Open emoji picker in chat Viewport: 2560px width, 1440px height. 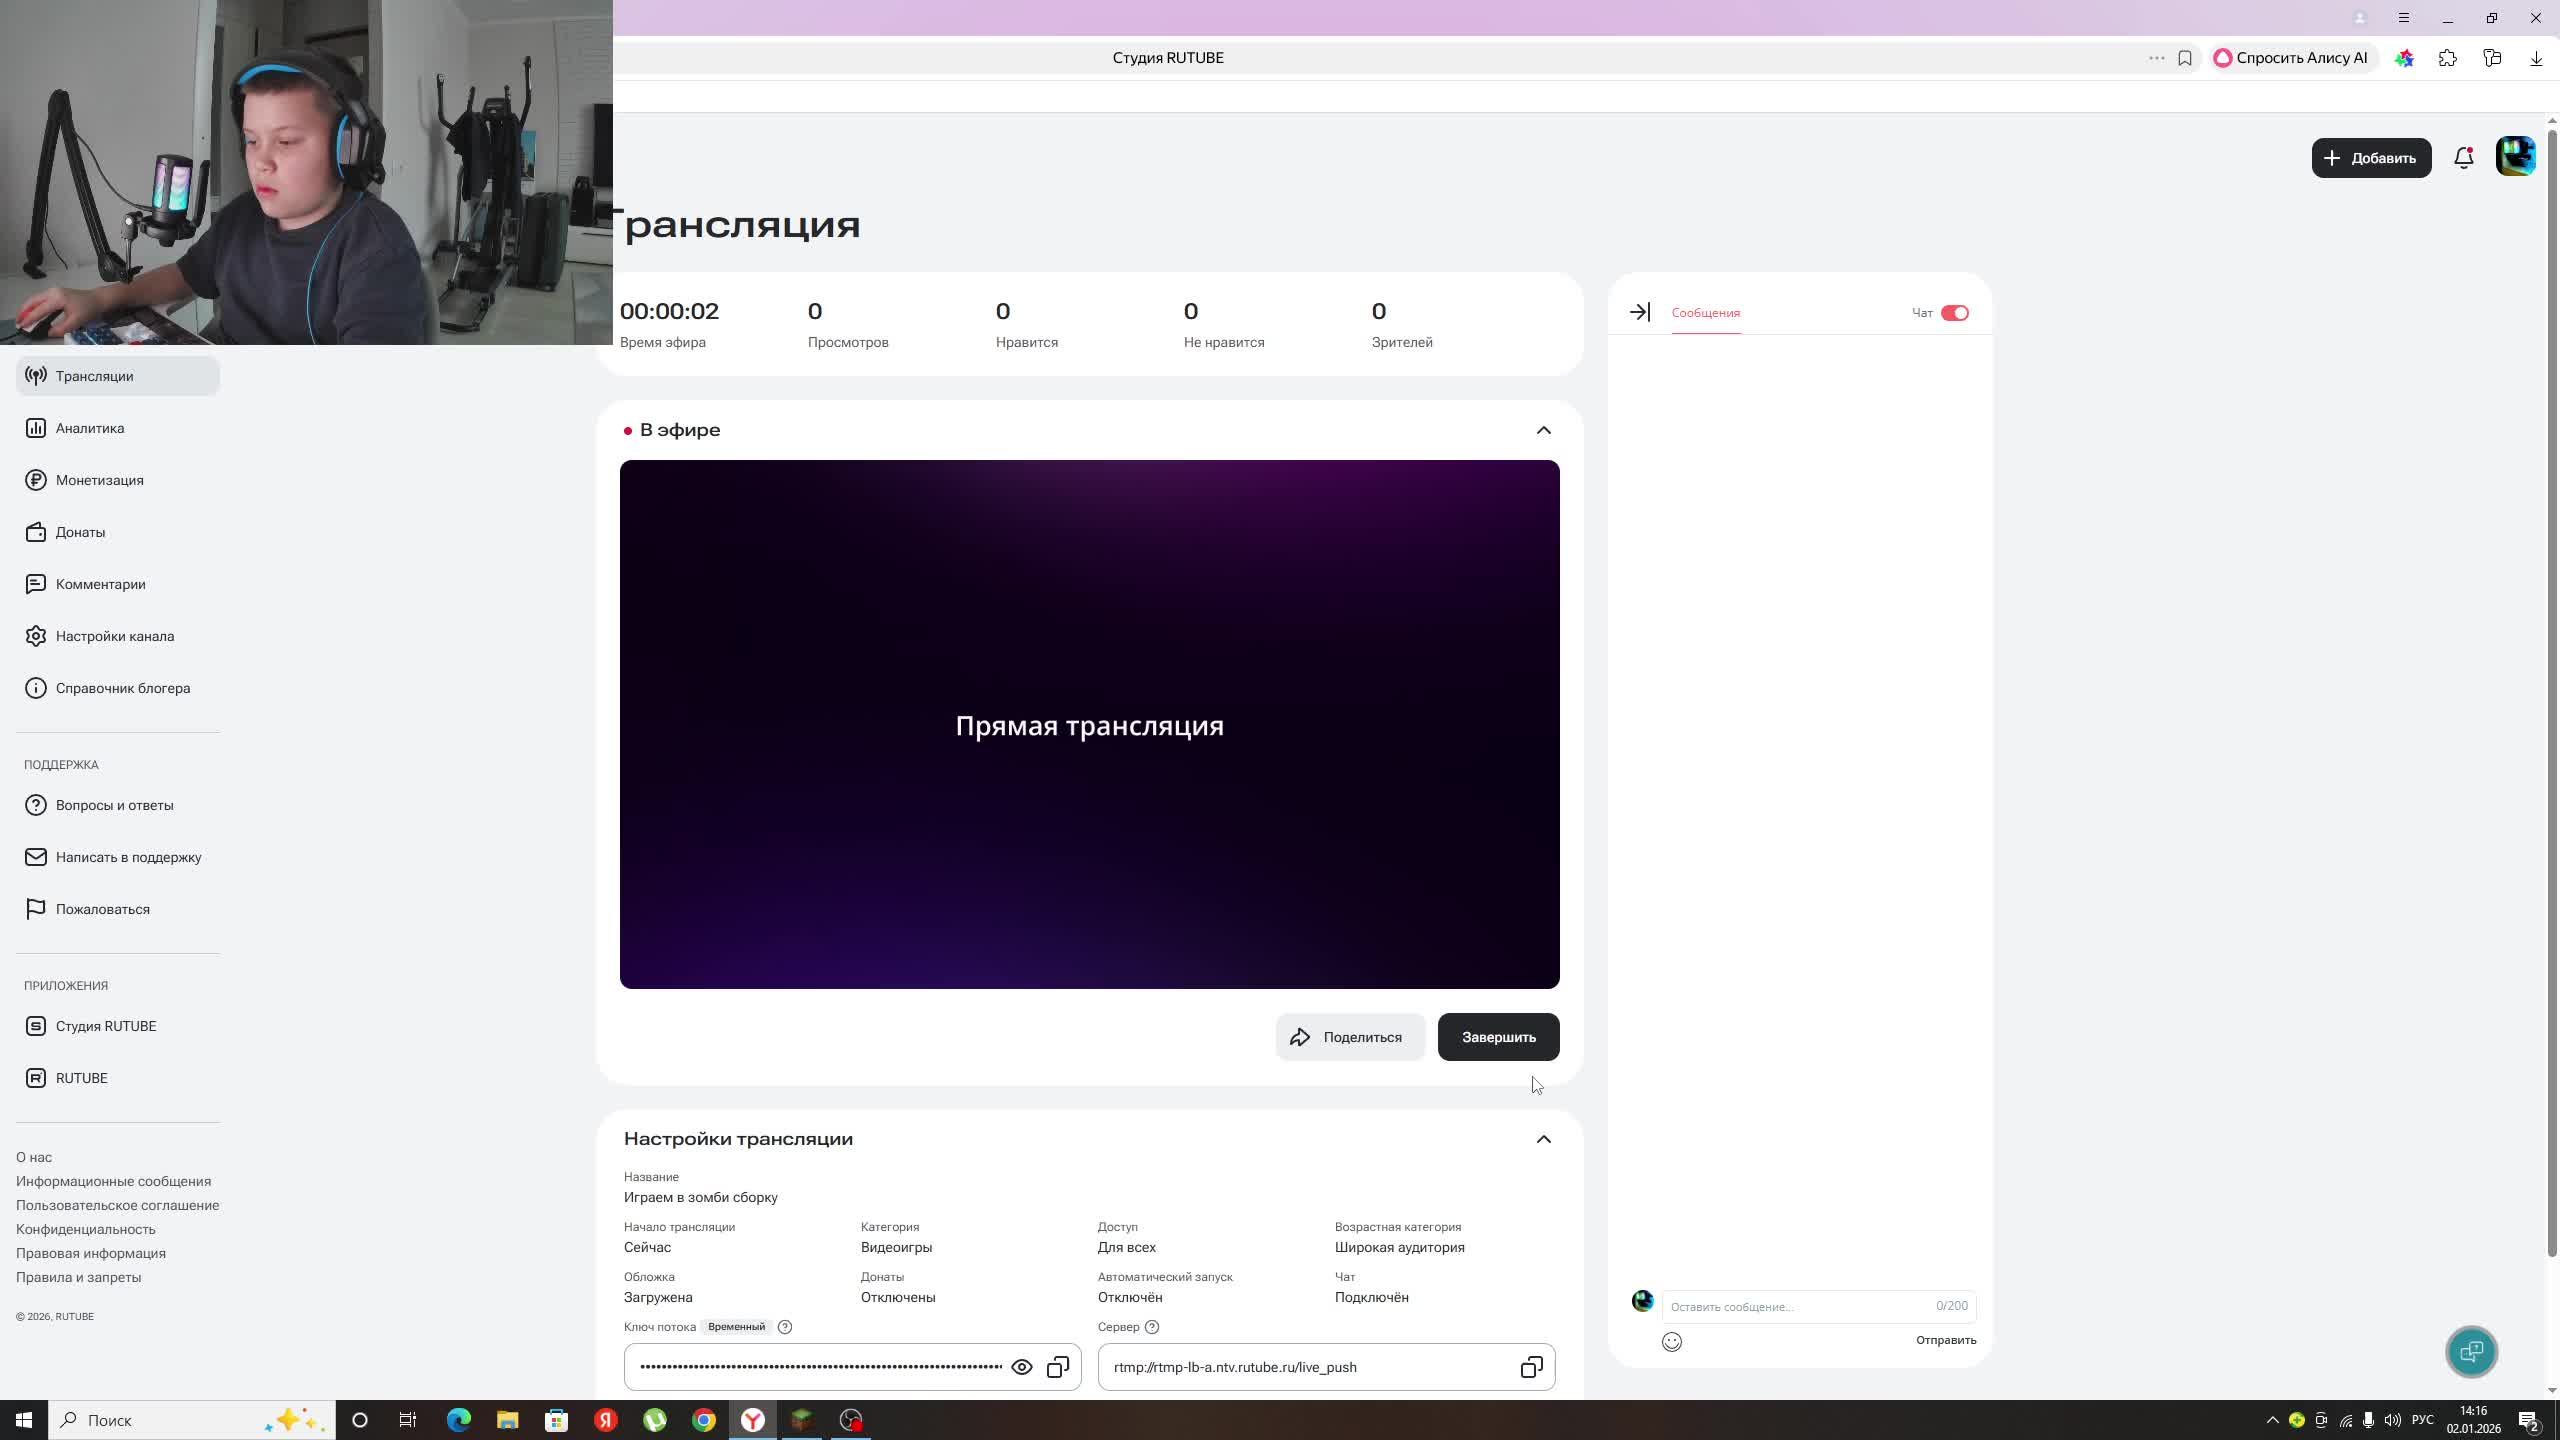pos(1672,1342)
